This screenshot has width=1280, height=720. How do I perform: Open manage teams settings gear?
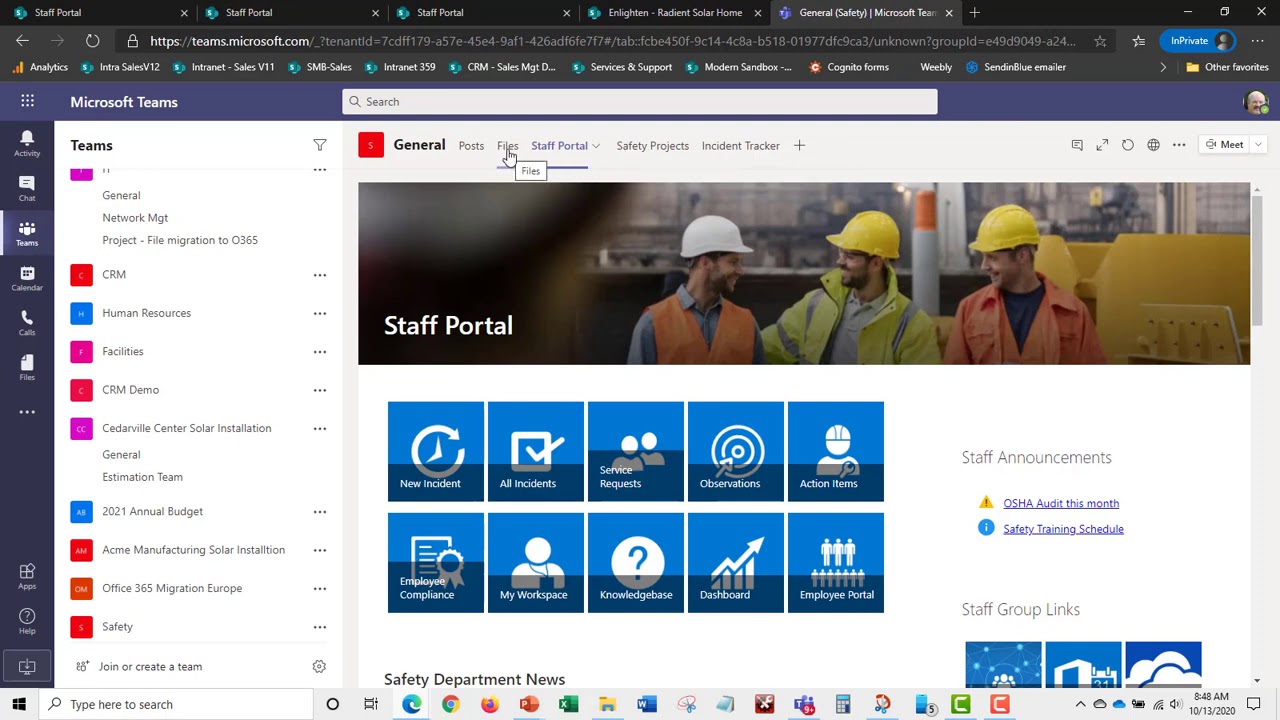319,666
